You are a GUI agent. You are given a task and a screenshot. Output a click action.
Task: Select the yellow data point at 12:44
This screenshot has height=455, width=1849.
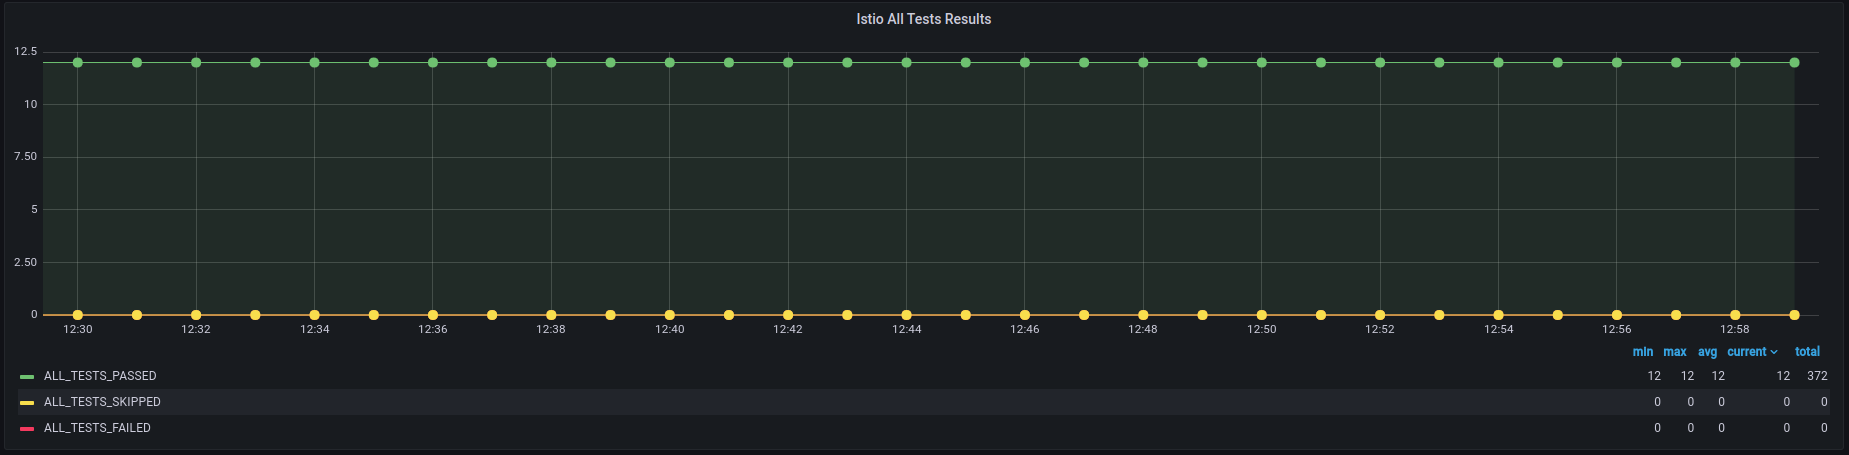tap(906, 315)
